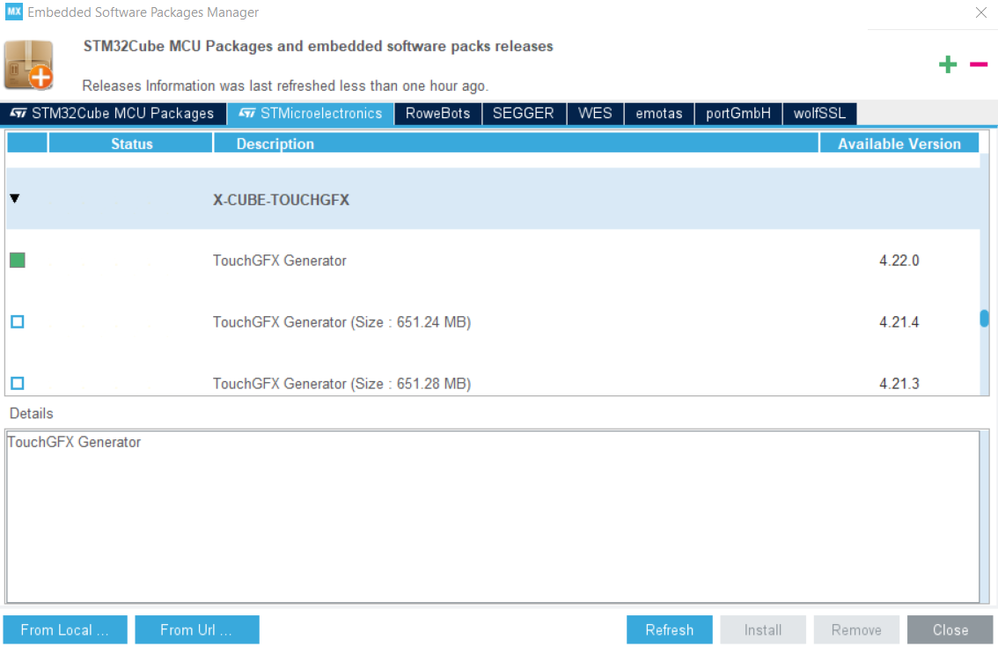Click the From Local ... button
998x648 pixels.
(65, 630)
